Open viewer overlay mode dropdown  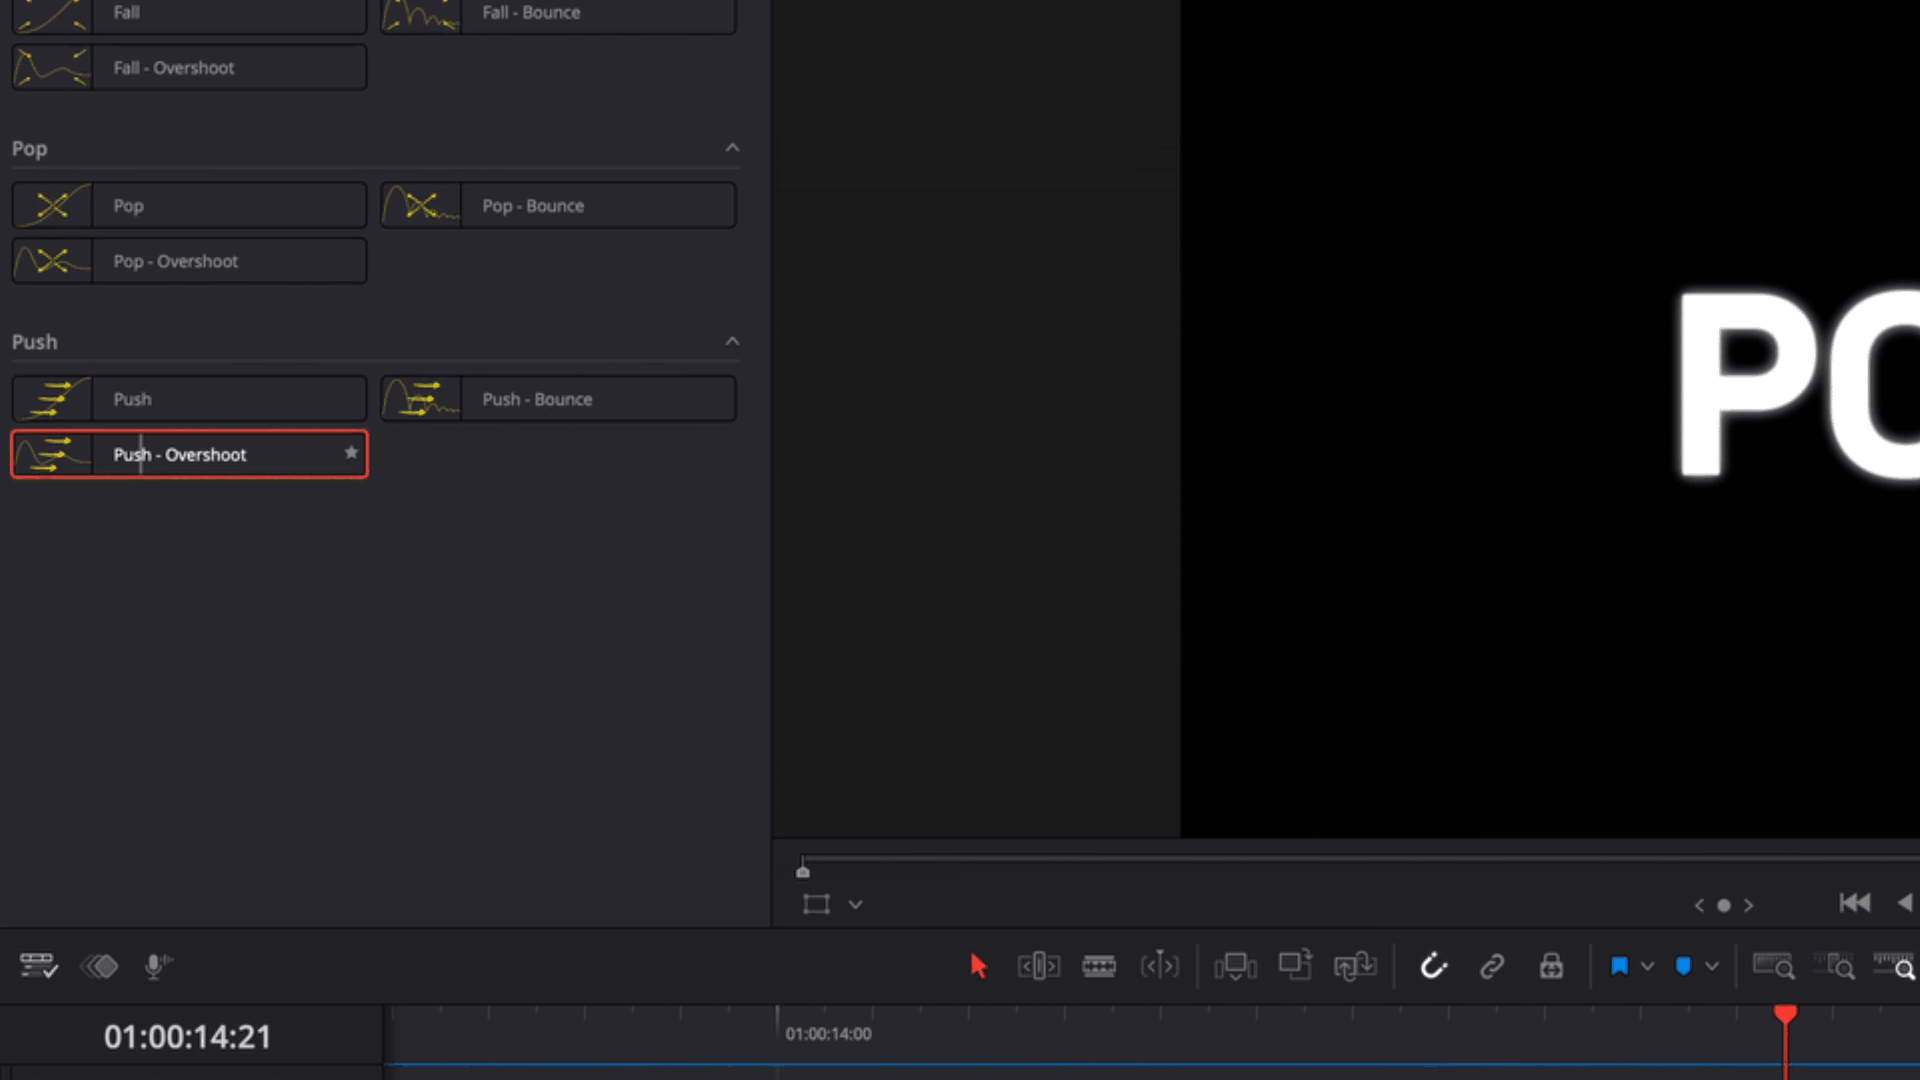point(855,904)
